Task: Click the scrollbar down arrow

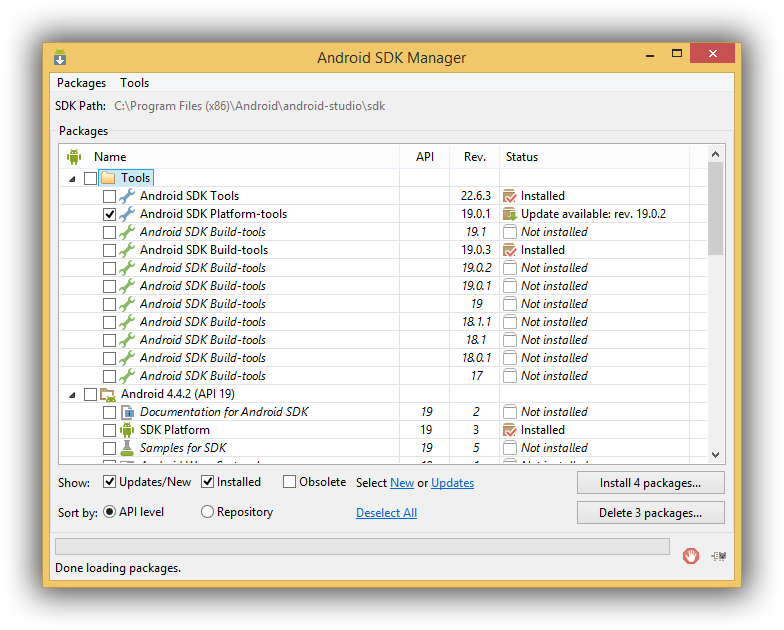Action: (x=716, y=454)
